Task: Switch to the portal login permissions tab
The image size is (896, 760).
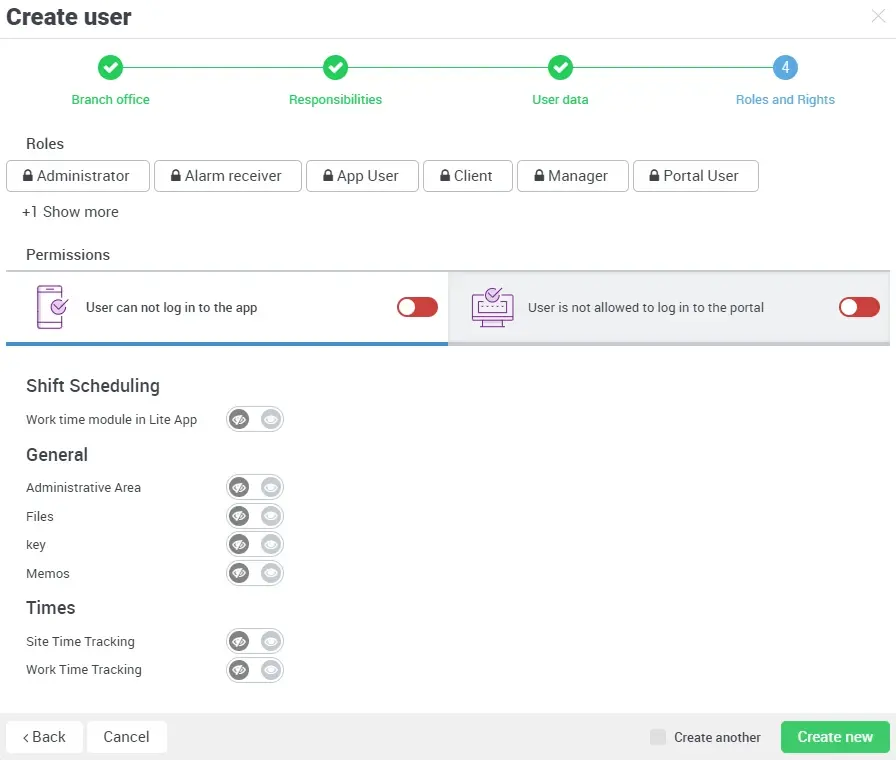Action: click(668, 308)
